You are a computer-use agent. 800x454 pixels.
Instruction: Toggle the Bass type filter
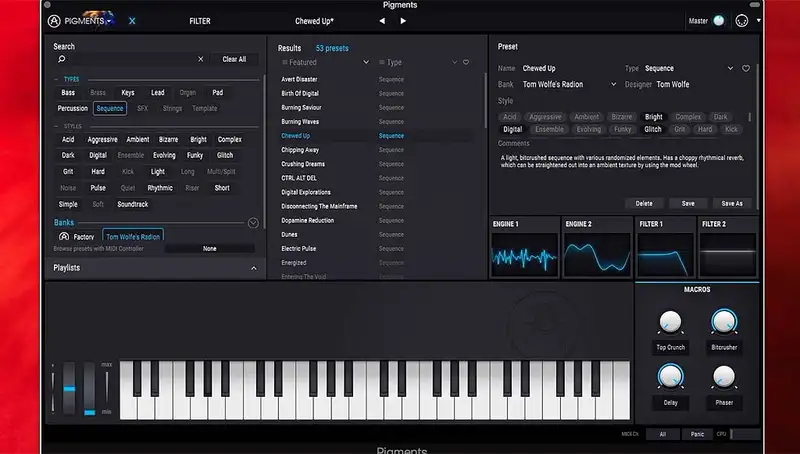[x=68, y=93]
